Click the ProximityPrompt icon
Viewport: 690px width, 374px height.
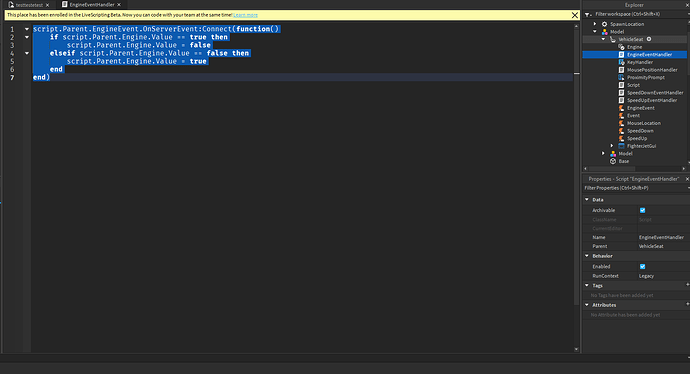tap(621, 77)
